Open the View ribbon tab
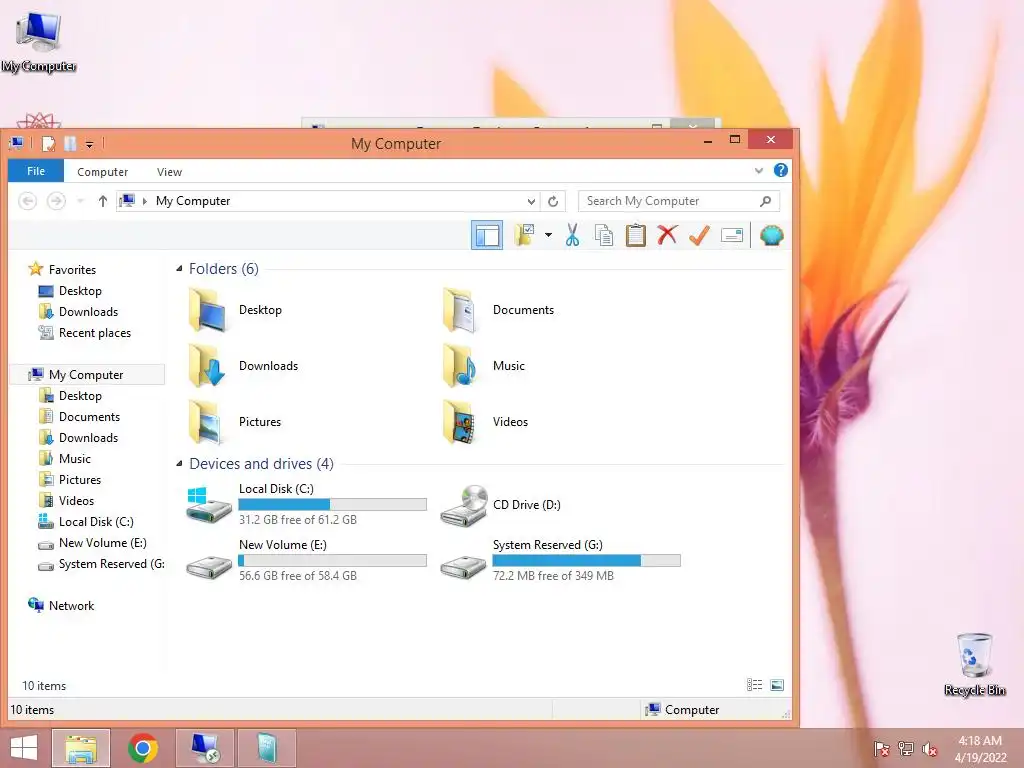The image size is (1024, 768). [x=169, y=172]
